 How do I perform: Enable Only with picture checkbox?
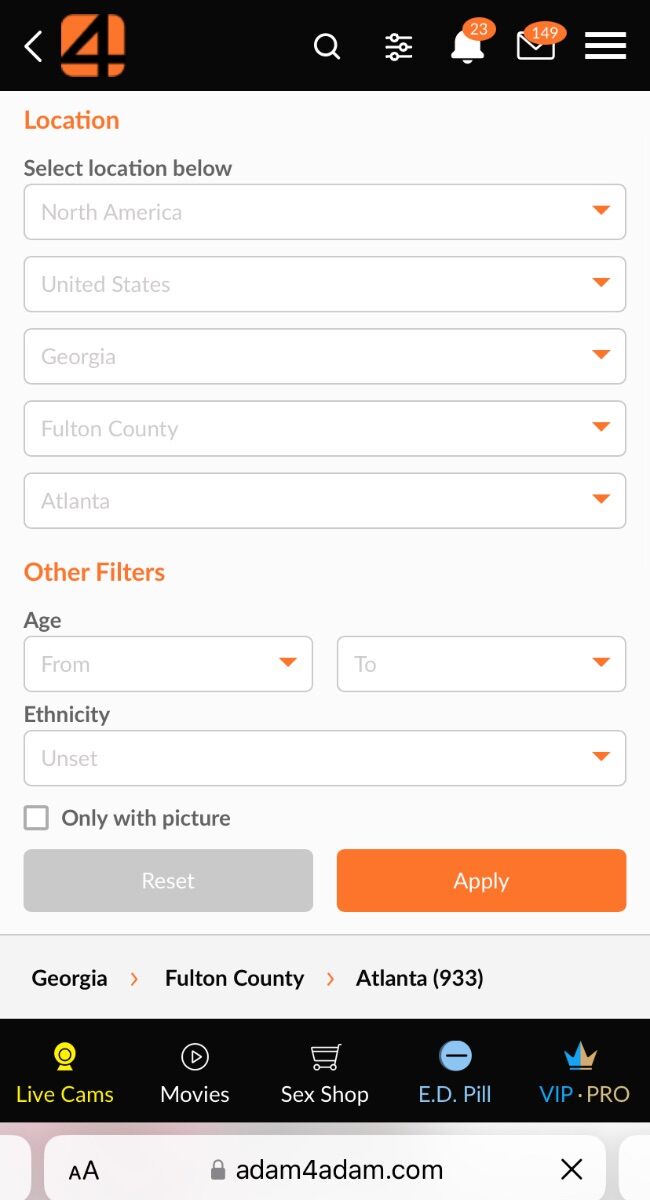[36, 818]
